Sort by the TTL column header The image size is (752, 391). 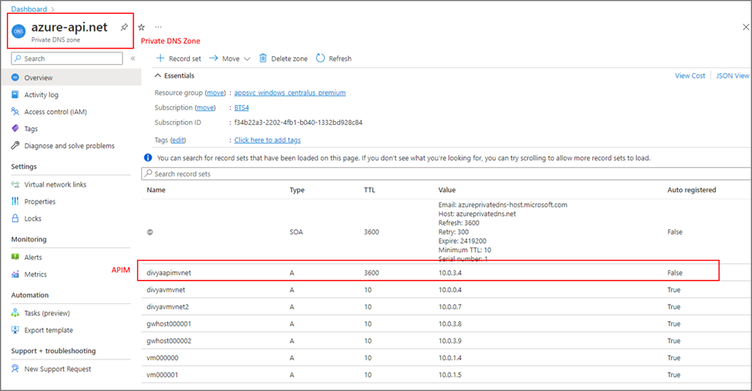tap(369, 190)
